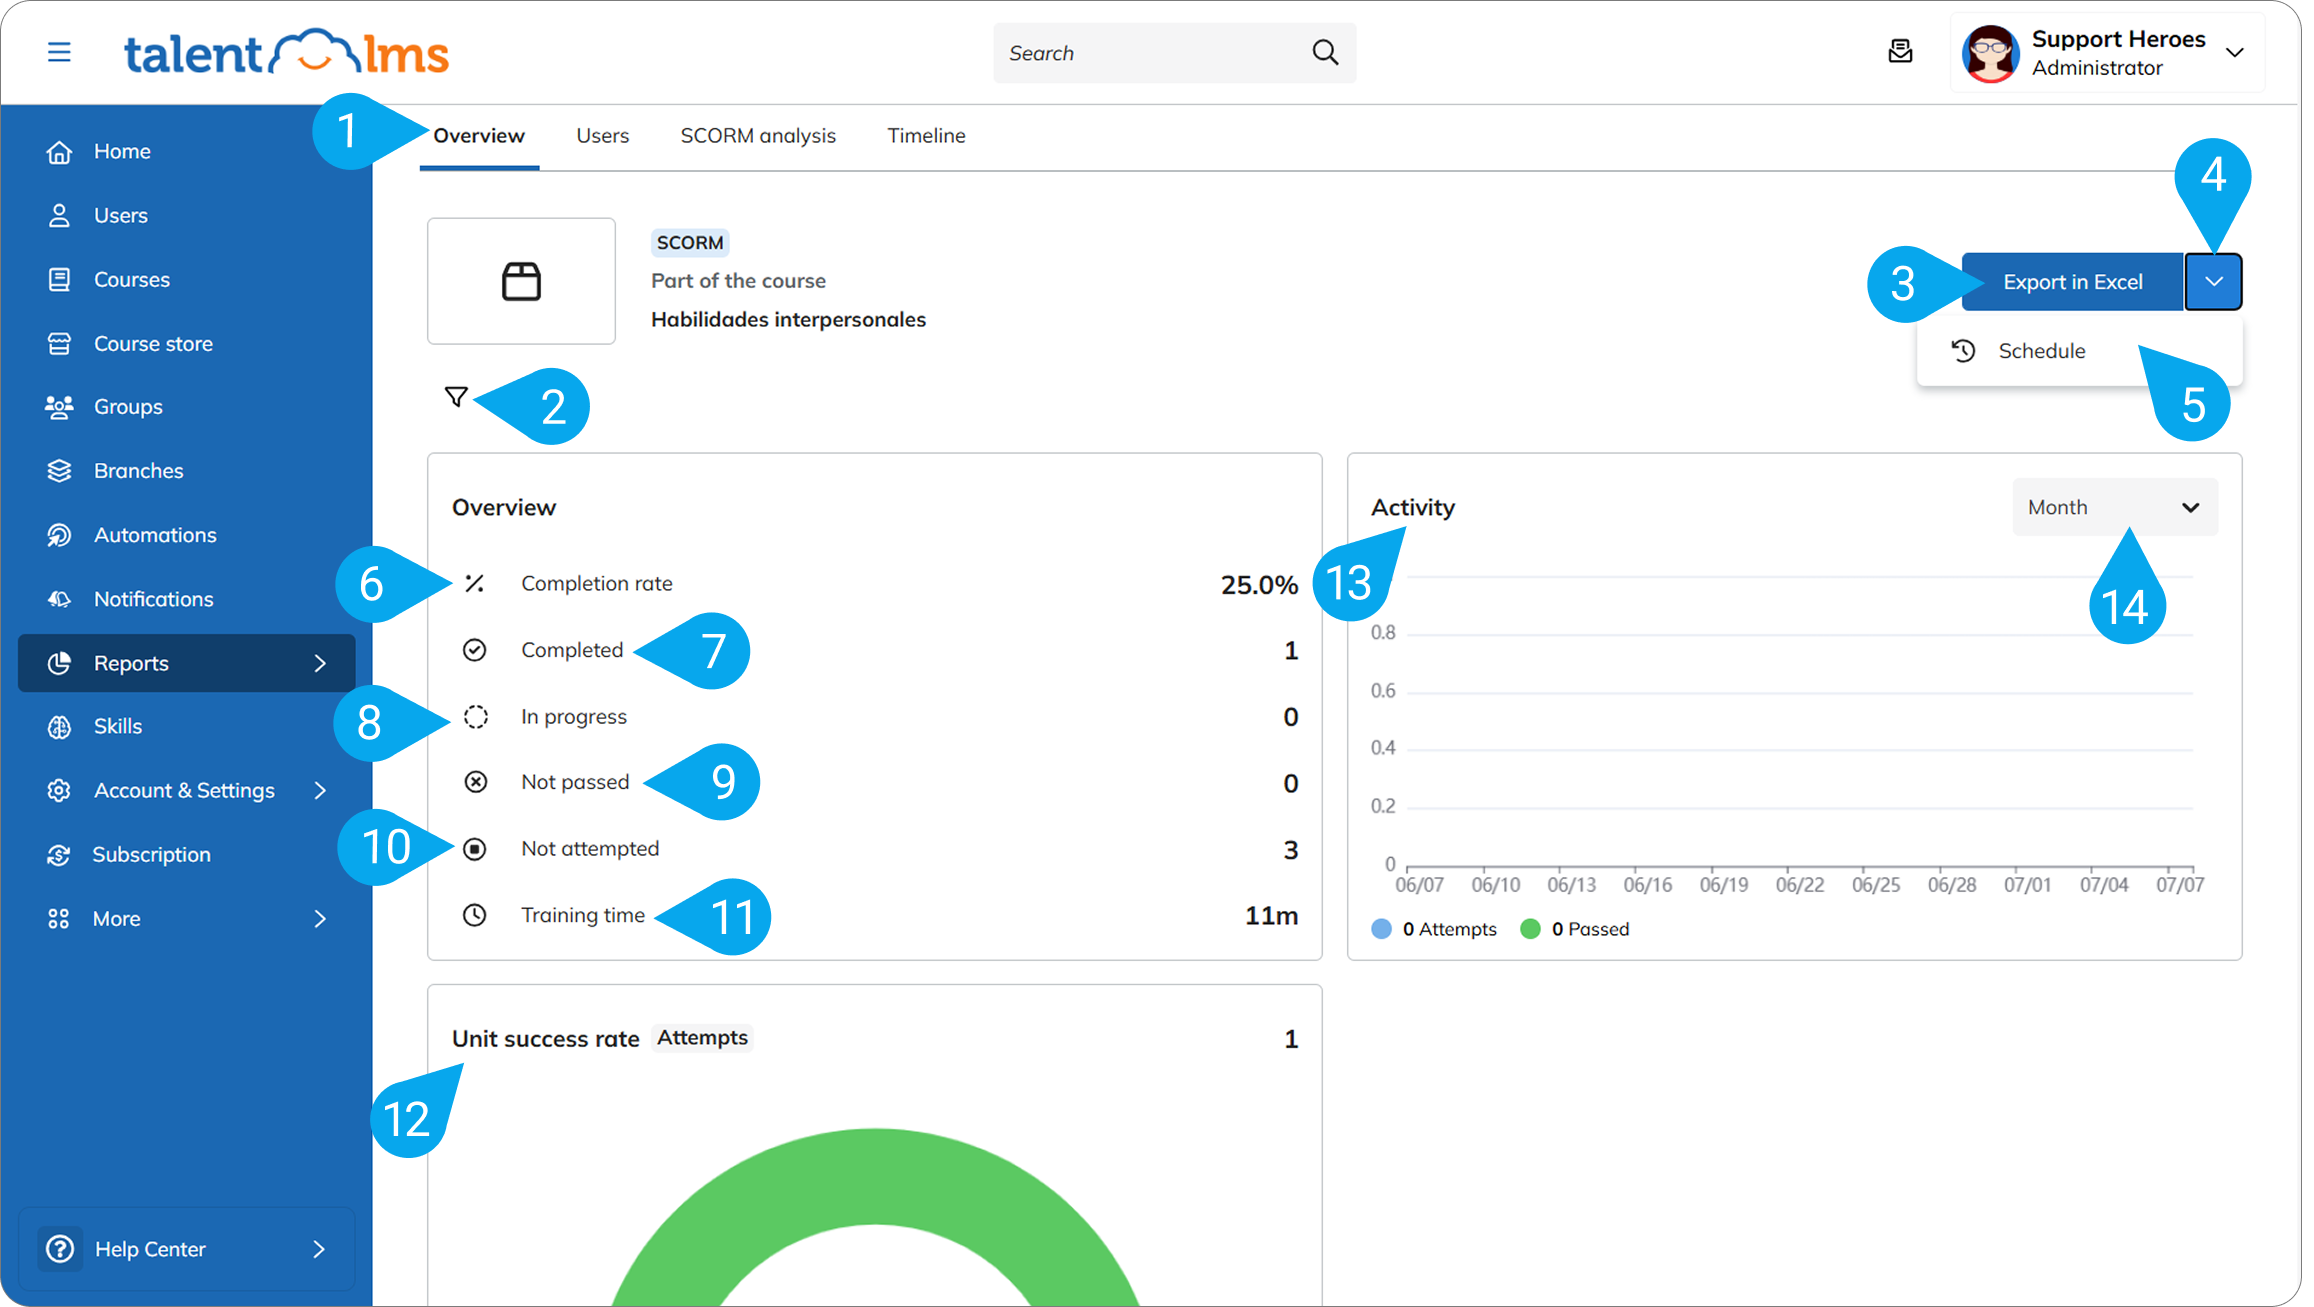
Task: Open the Month activity period dropdown
Action: [x=2114, y=507]
